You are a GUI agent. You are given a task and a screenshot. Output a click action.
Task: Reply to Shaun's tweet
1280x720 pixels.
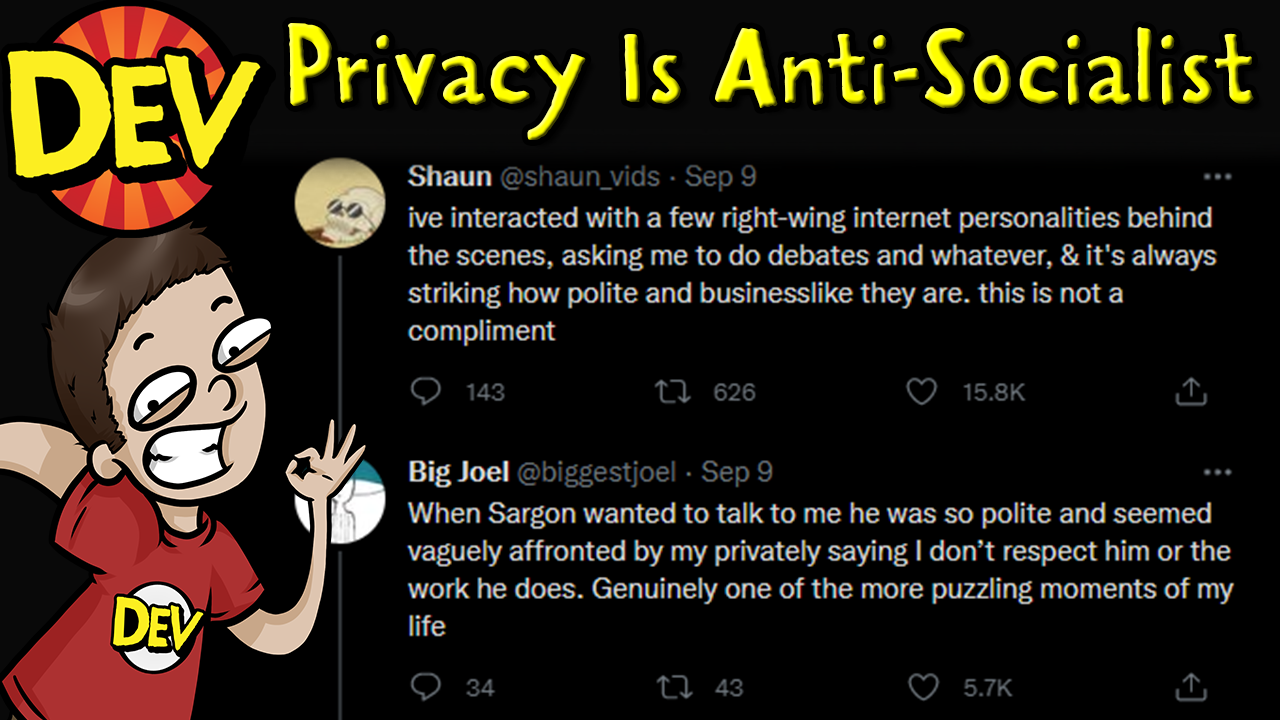[x=427, y=392]
